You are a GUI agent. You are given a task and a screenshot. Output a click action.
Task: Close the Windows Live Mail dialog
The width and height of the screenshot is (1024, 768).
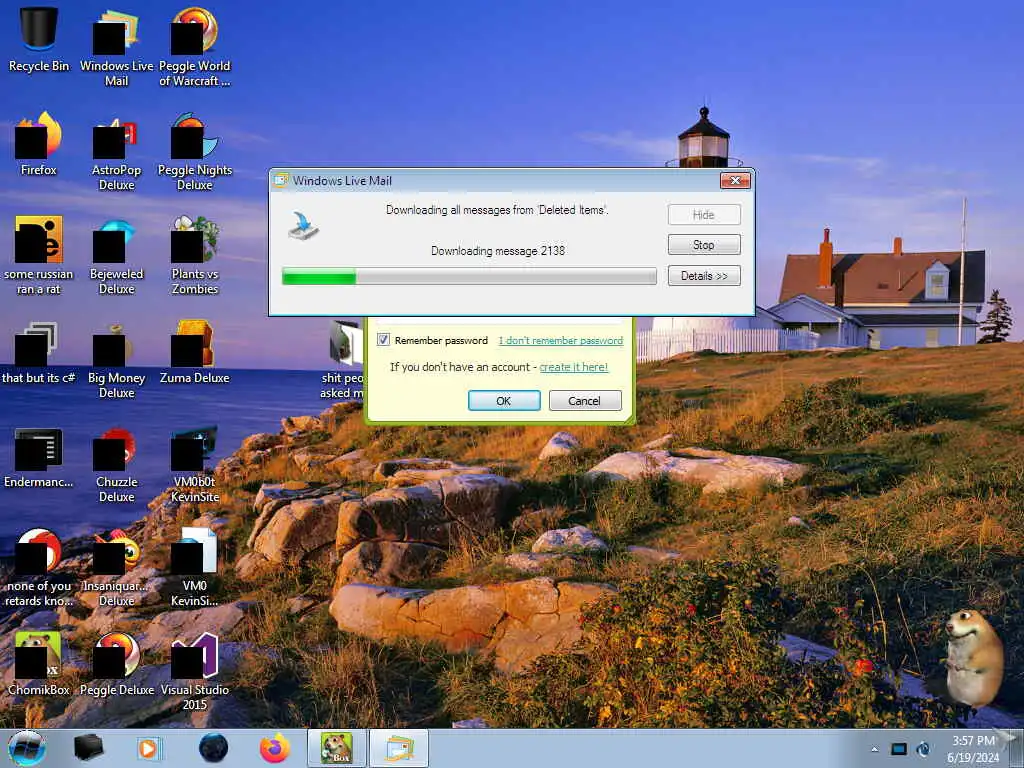pos(735,180)
